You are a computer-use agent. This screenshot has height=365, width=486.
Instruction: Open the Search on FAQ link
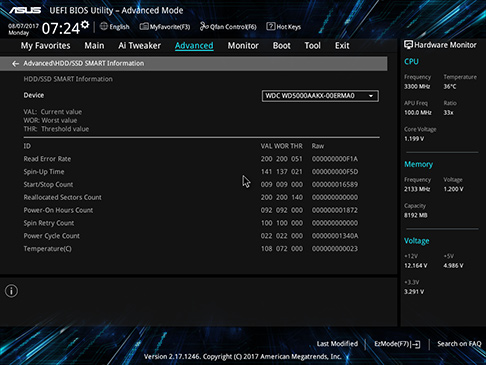459,344
